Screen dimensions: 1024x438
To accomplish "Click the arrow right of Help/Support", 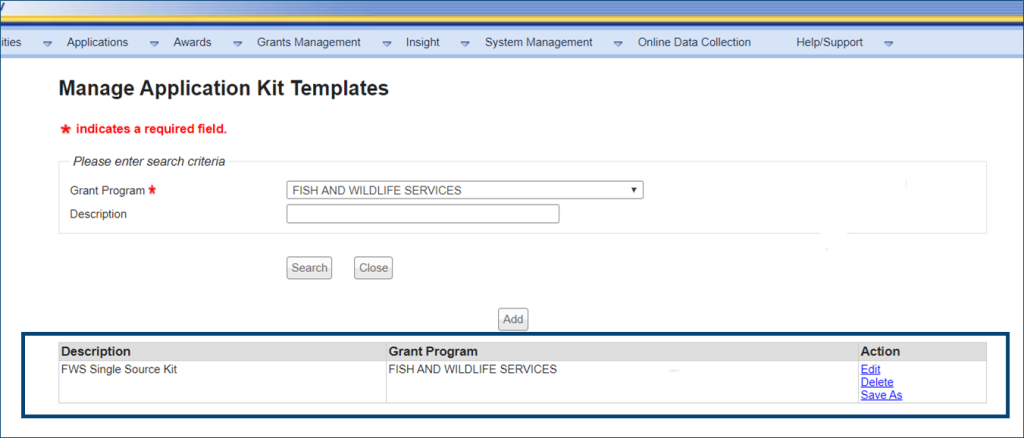I will click(x=888, y=43).
